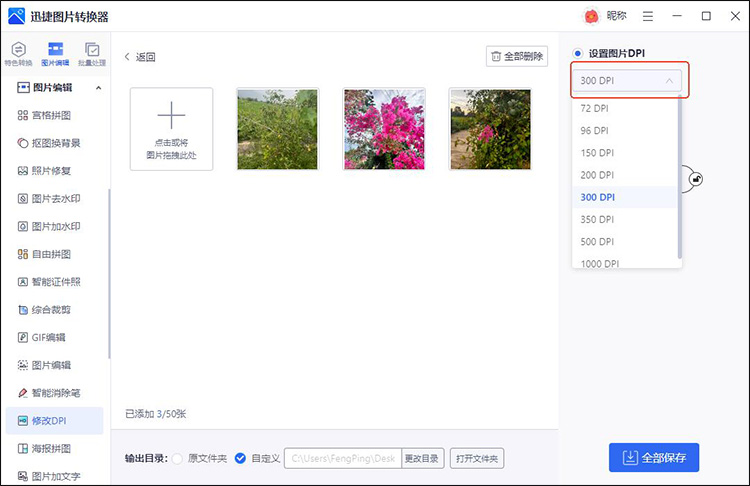Select 综合裁剪 tool
Image resolution: width=750 pixels, height=486 pixels.
point(44,309)
